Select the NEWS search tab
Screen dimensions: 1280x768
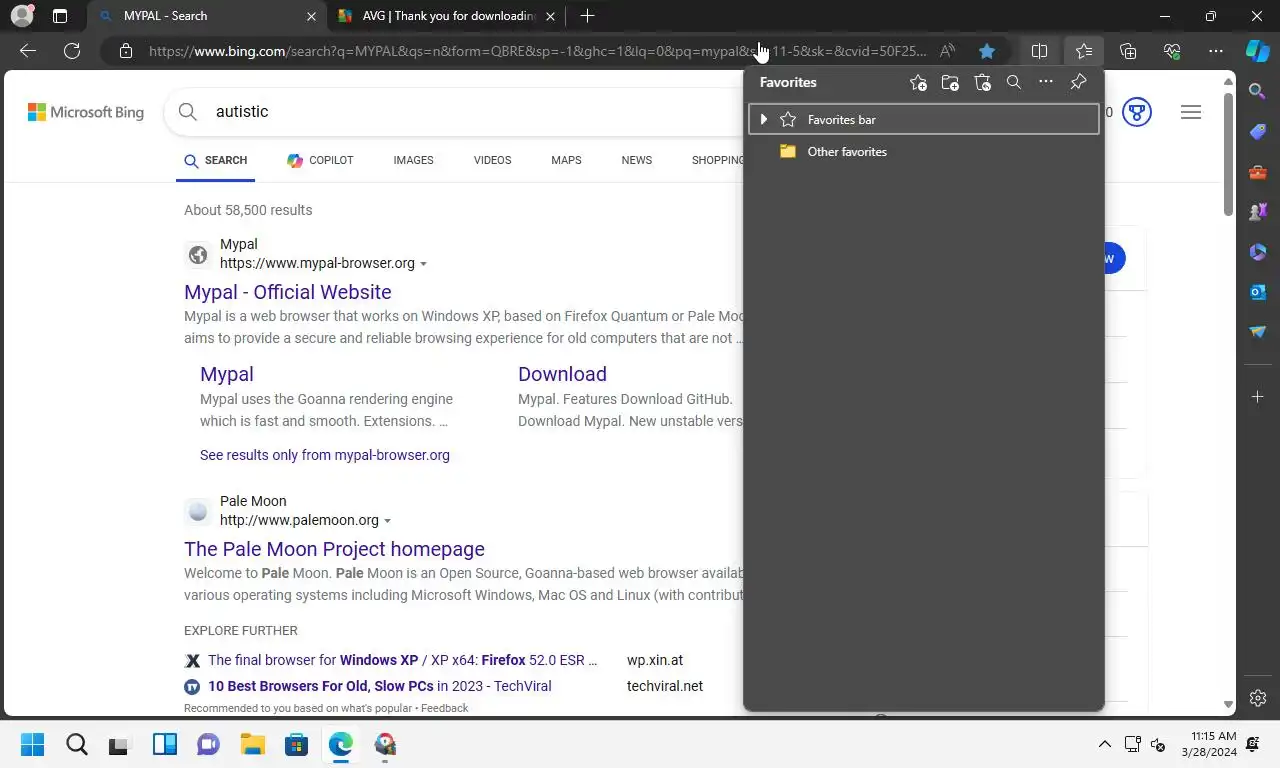636,160
